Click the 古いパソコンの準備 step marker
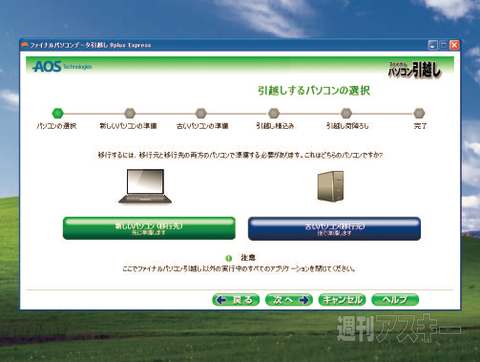The image size is (480, 362). 201,113
